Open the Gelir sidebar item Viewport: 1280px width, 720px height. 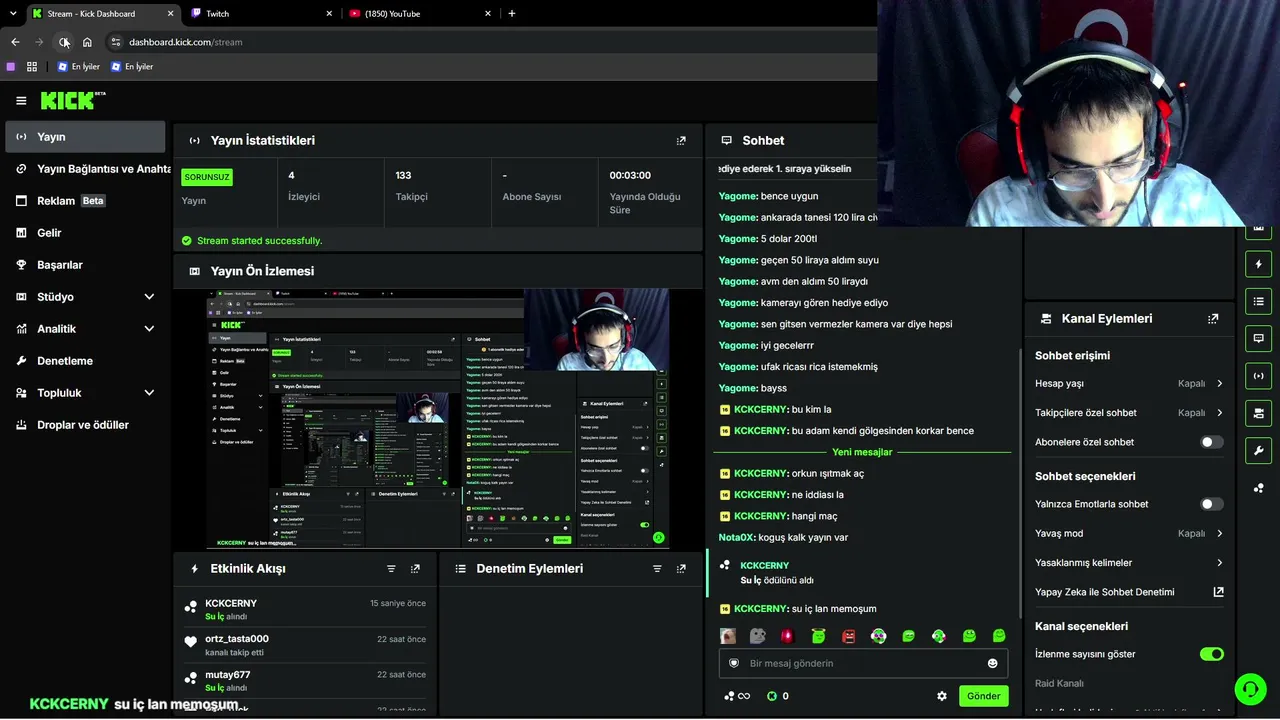tap(85, 233)
